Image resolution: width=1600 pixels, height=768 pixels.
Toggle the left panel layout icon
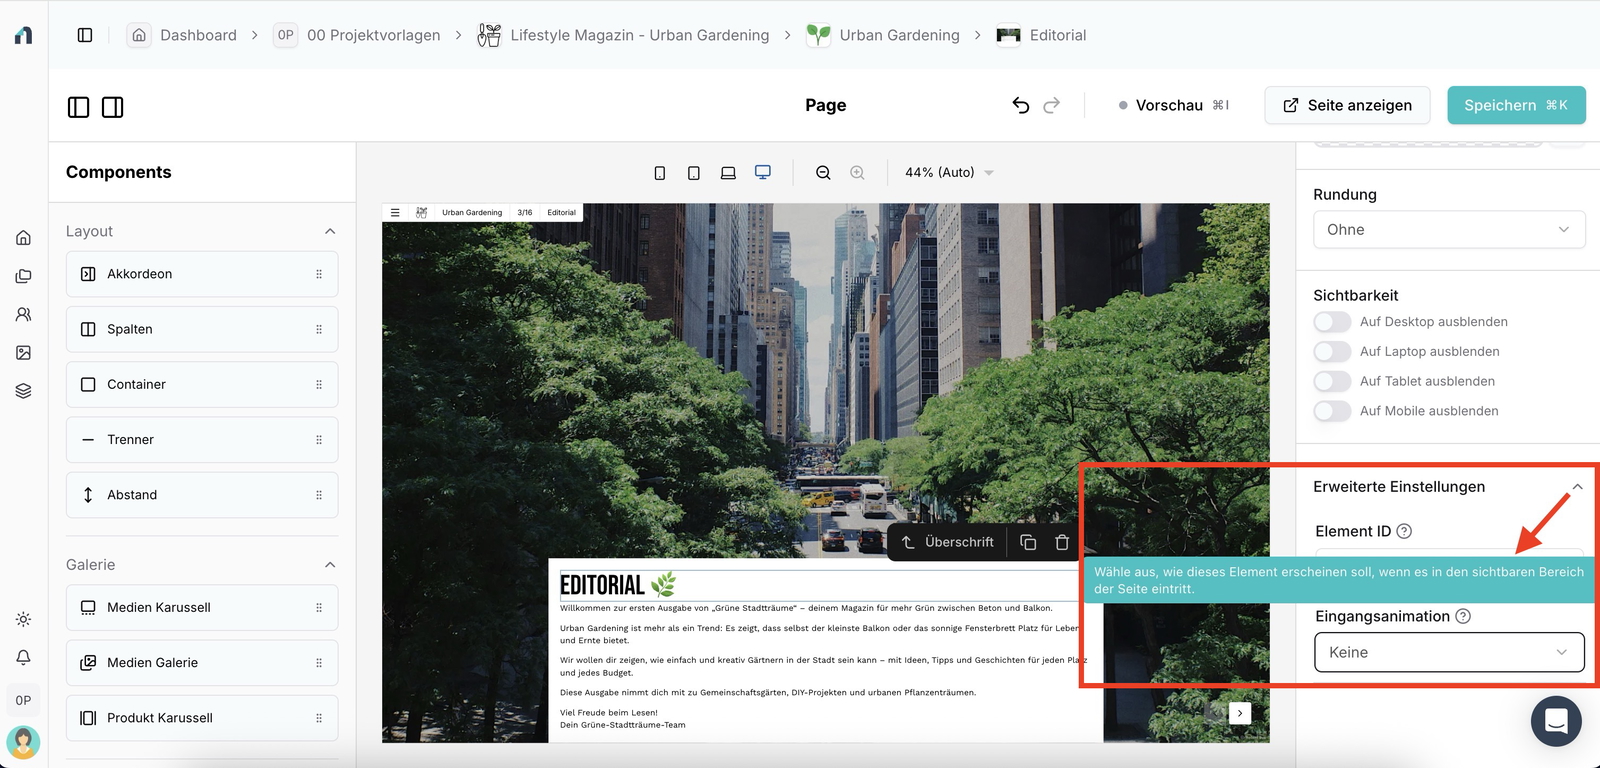[x=79, y=107]
